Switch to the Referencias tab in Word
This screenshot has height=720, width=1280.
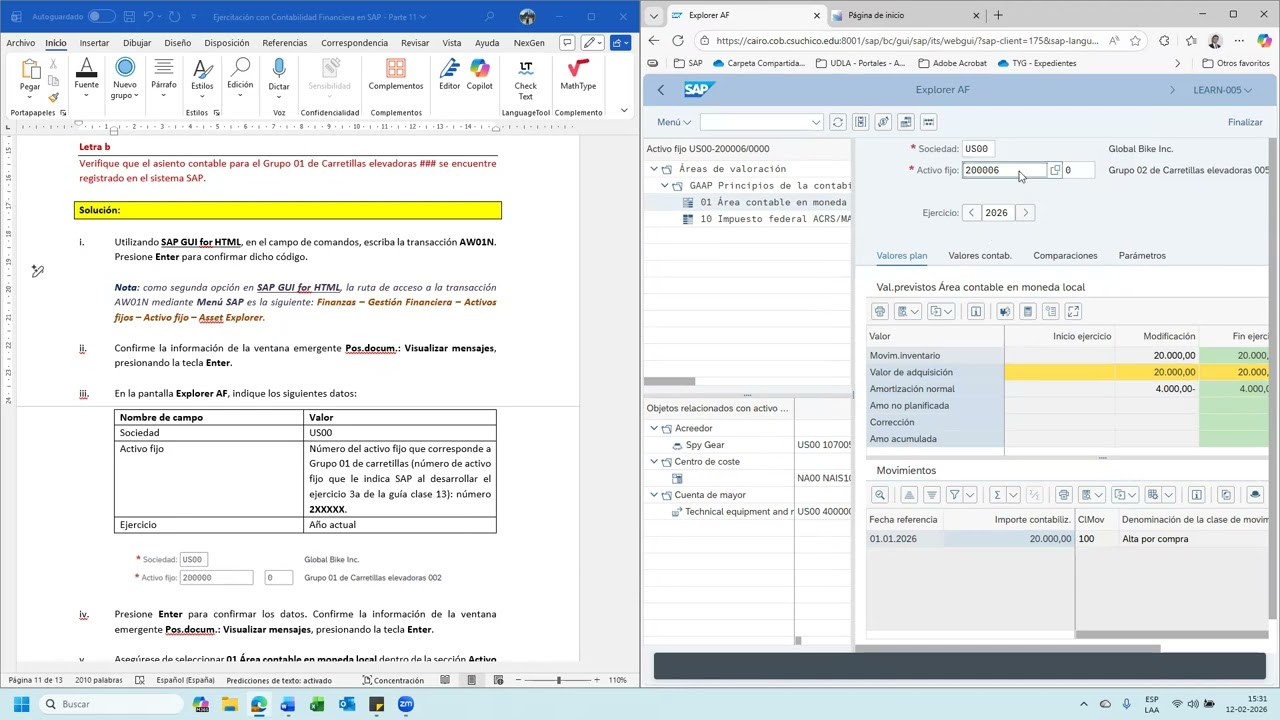[285, 43]
